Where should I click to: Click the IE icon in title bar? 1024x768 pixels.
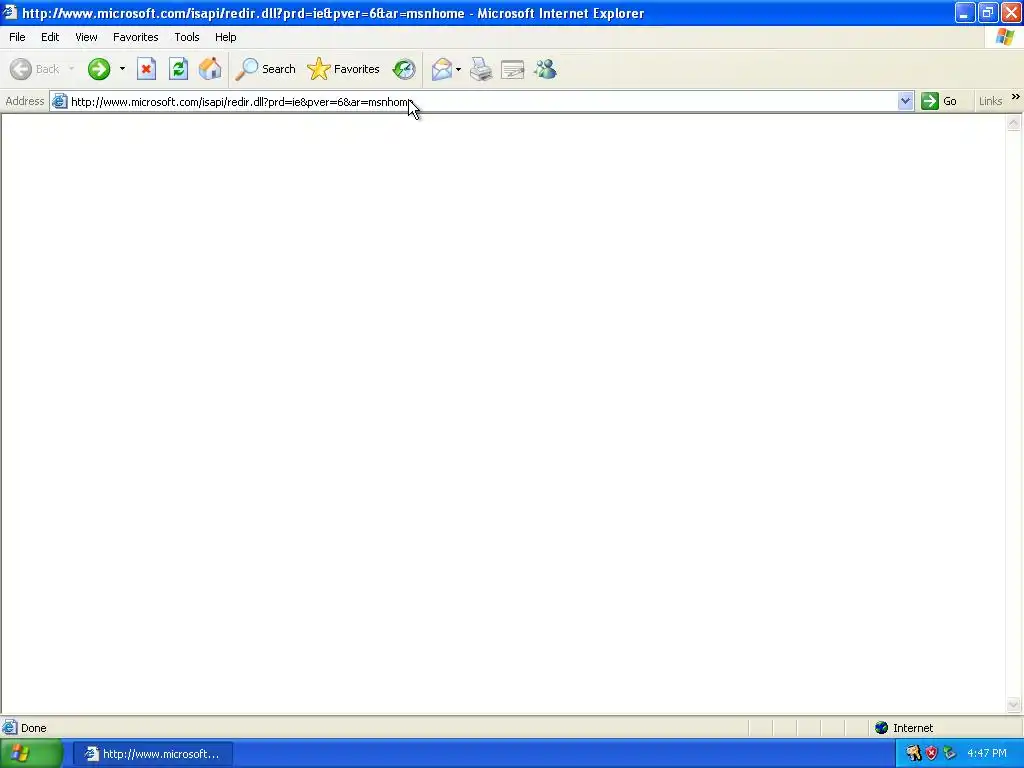9,12
